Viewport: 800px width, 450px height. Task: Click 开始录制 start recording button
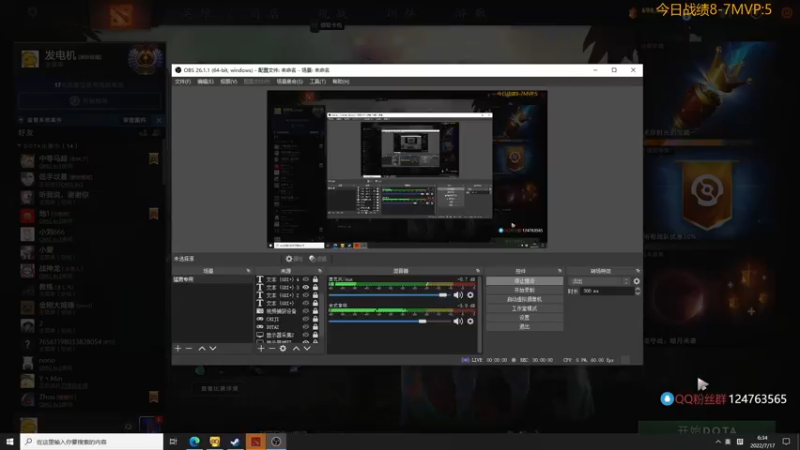click(524, 290)
